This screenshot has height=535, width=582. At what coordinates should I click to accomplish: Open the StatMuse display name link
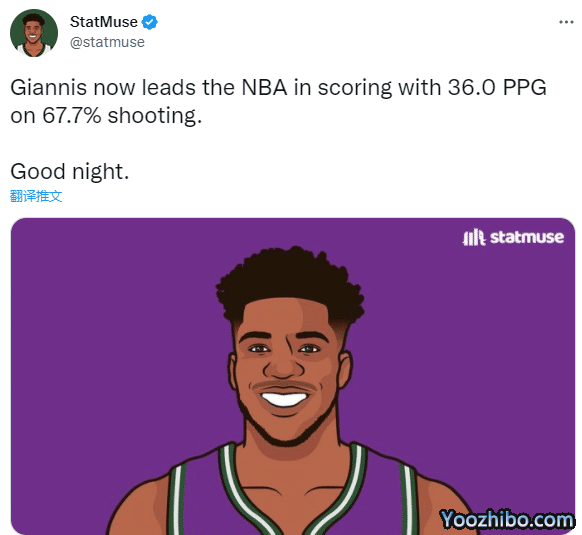click(x=104, y=22)
